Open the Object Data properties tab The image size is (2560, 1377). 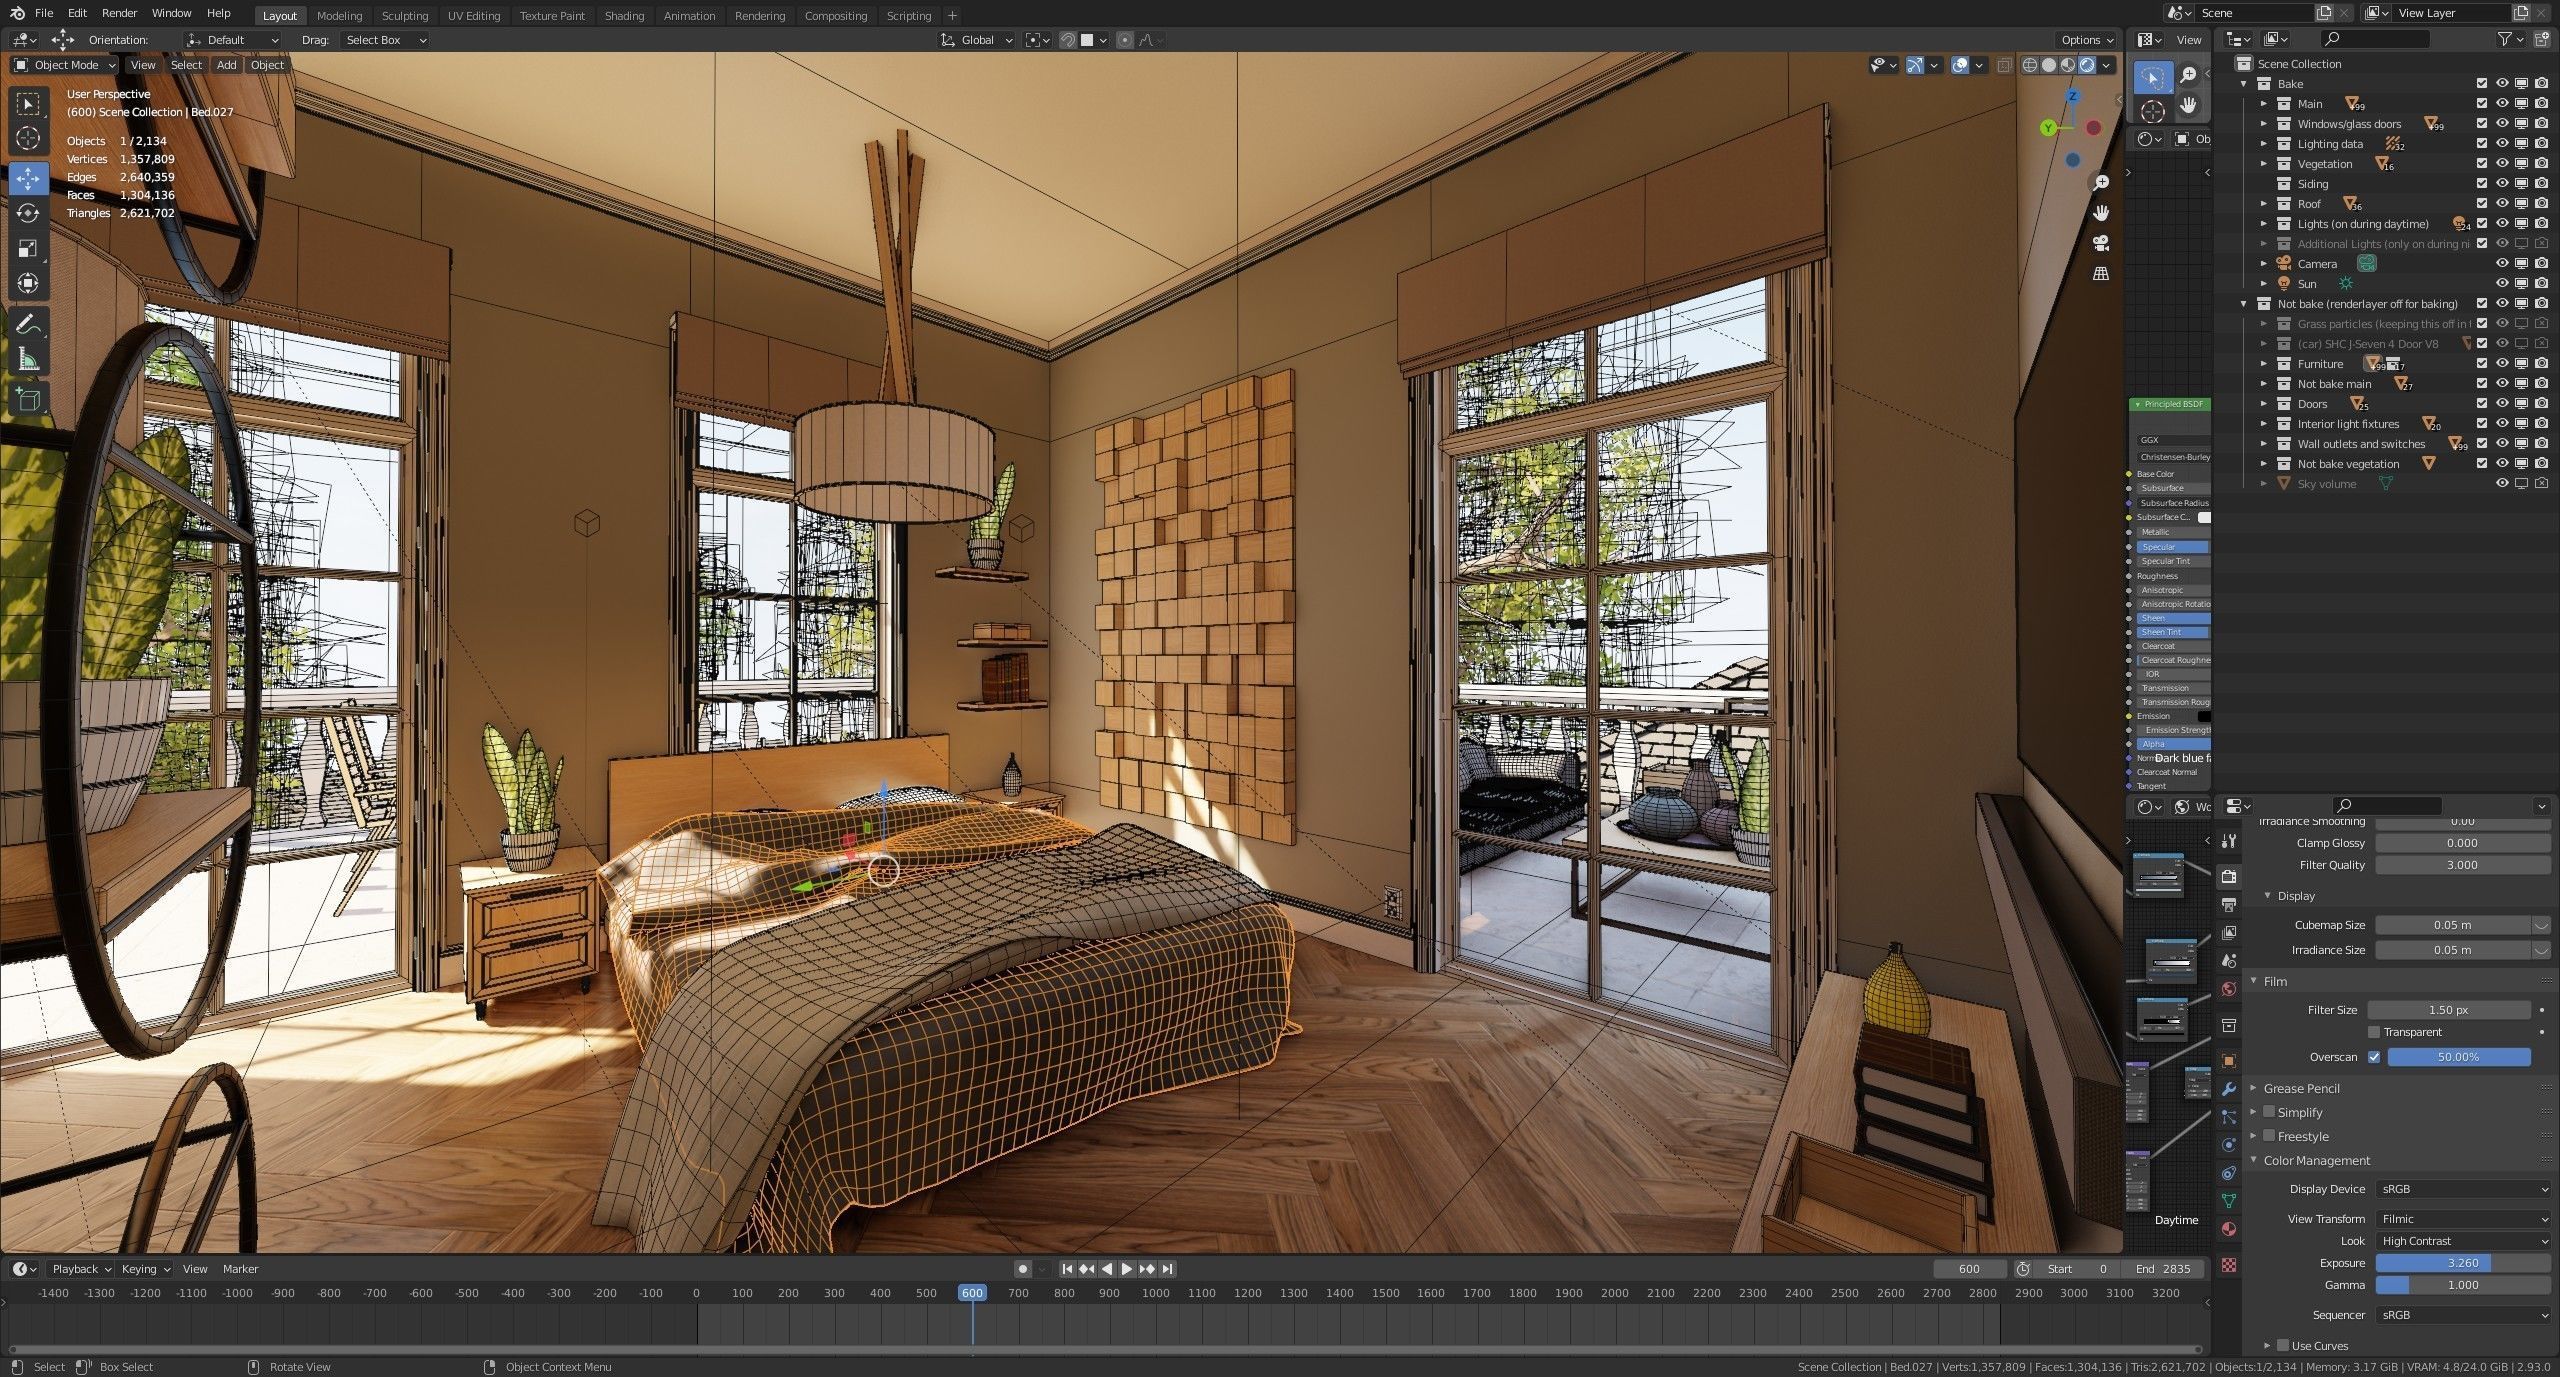(x=2229, y=1200)
